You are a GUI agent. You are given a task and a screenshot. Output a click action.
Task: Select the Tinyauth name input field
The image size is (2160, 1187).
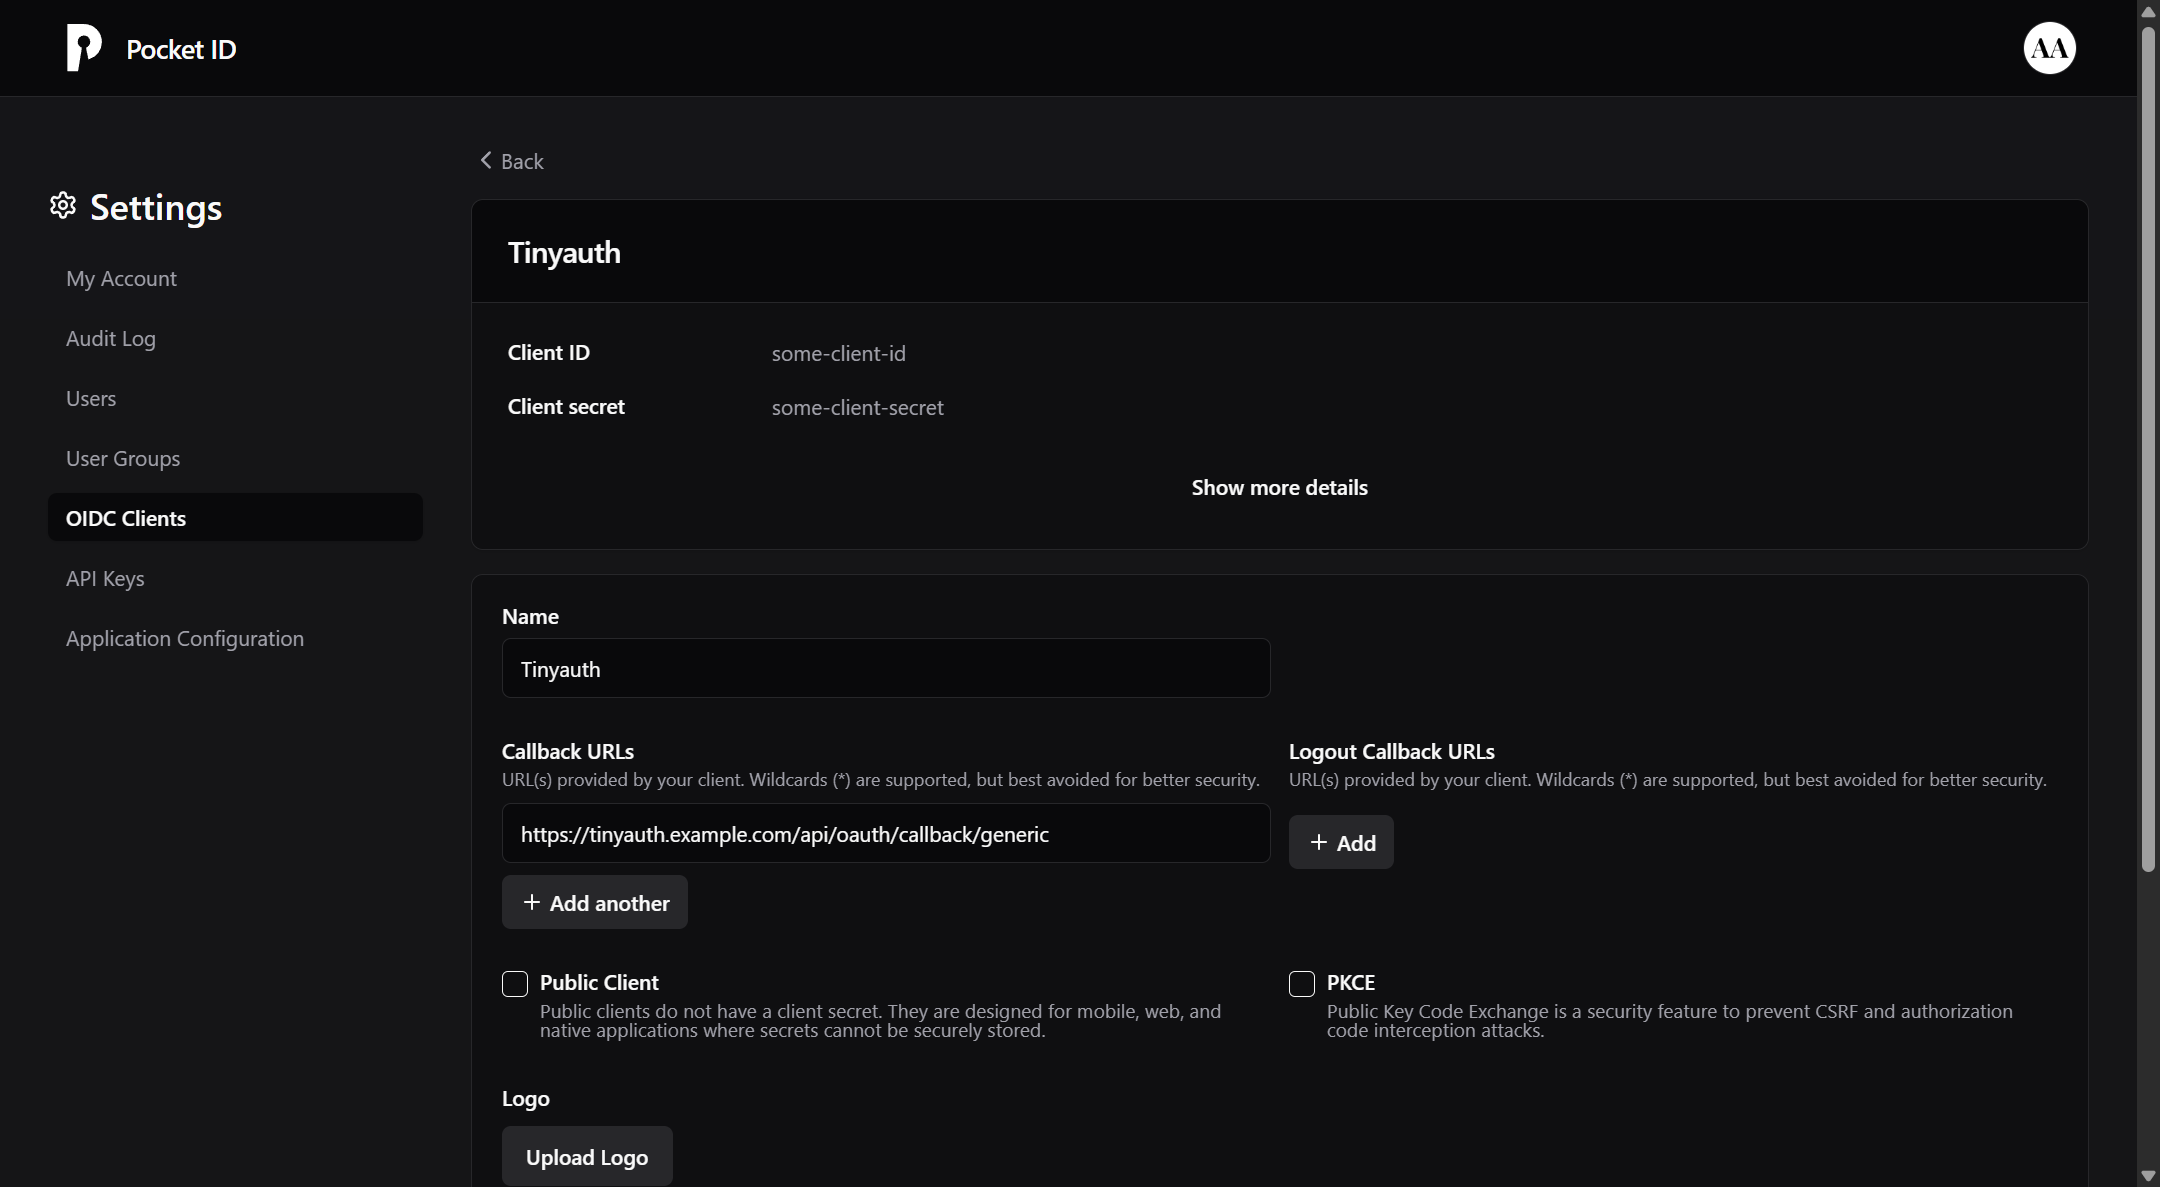[885, 668]
